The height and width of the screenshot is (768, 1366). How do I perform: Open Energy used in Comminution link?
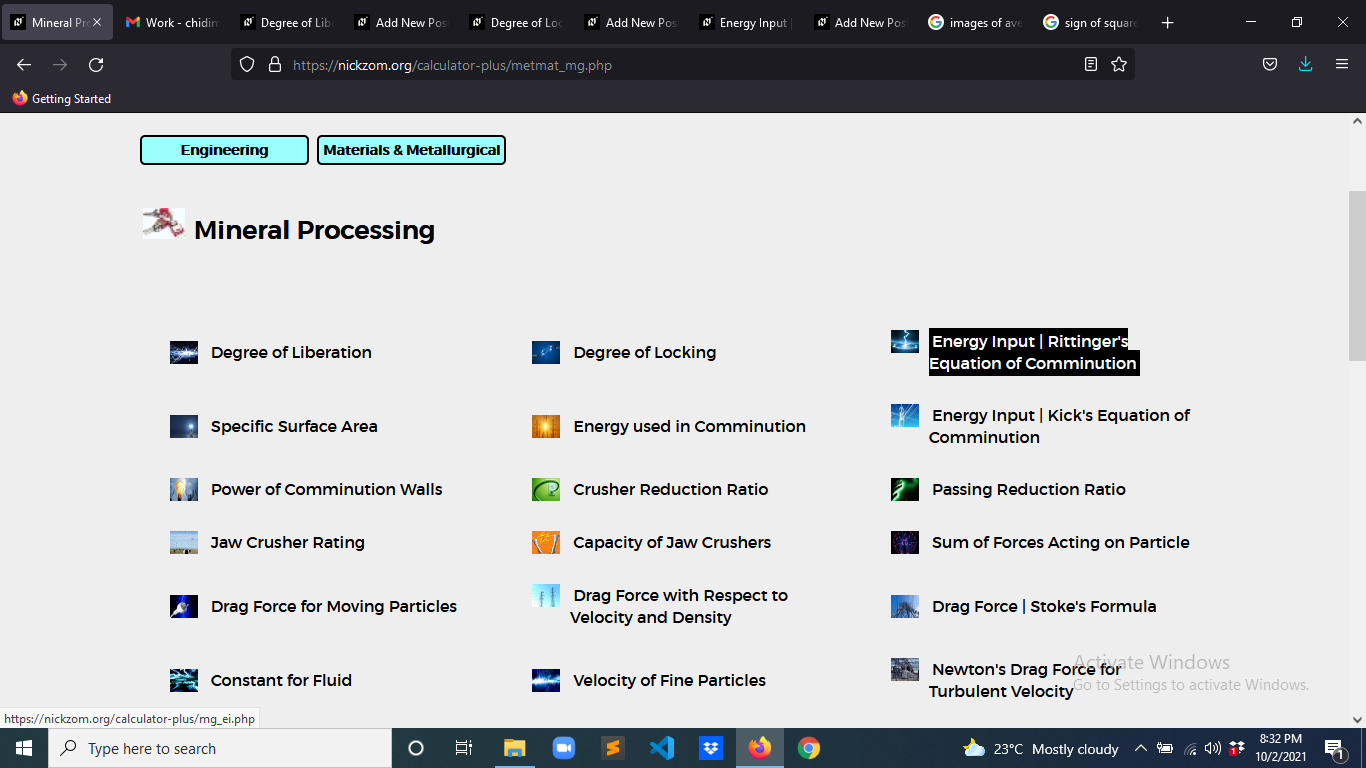pos(689,426)
